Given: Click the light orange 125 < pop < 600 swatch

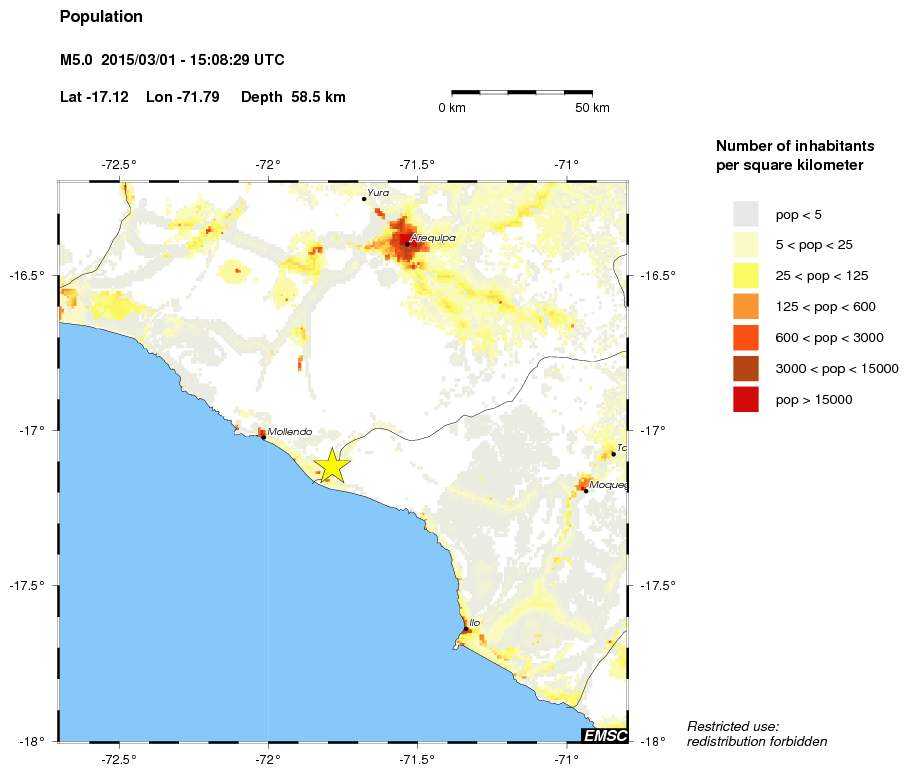Looking at the screenshot, I should pyautogui.click(x=746, y=307).
